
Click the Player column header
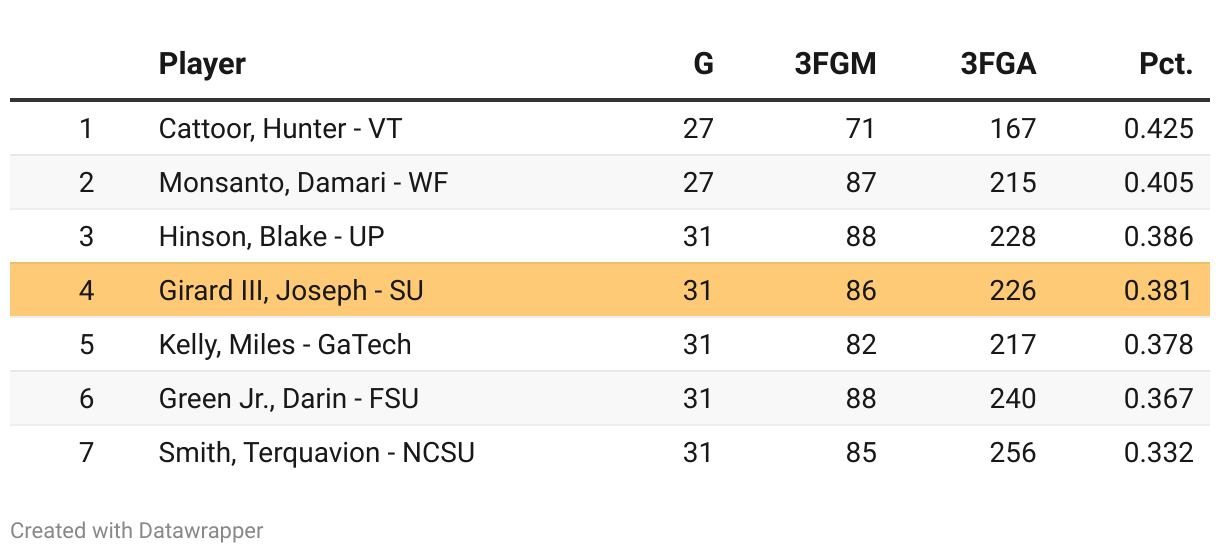tap(202, 65)
